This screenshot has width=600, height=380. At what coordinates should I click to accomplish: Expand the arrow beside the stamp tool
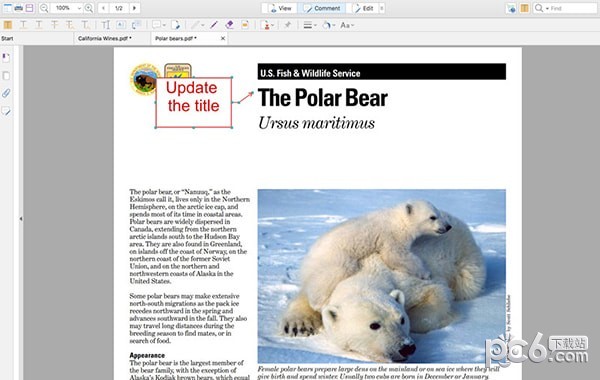[273, 26]
